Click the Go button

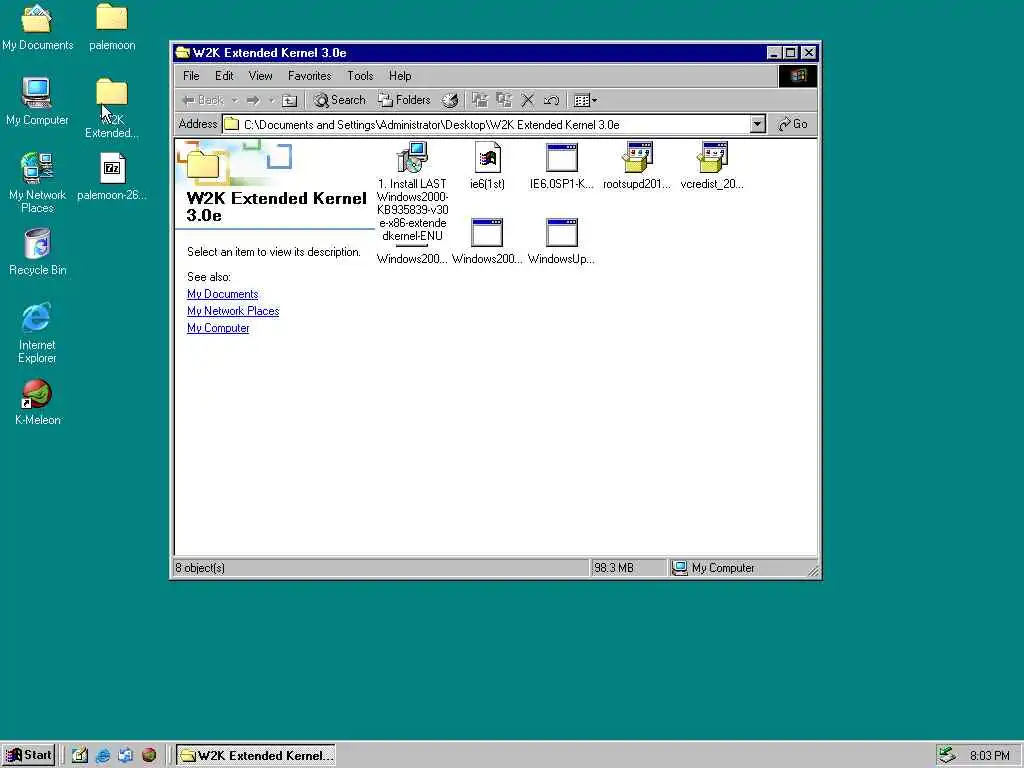(x=793, y=124)
